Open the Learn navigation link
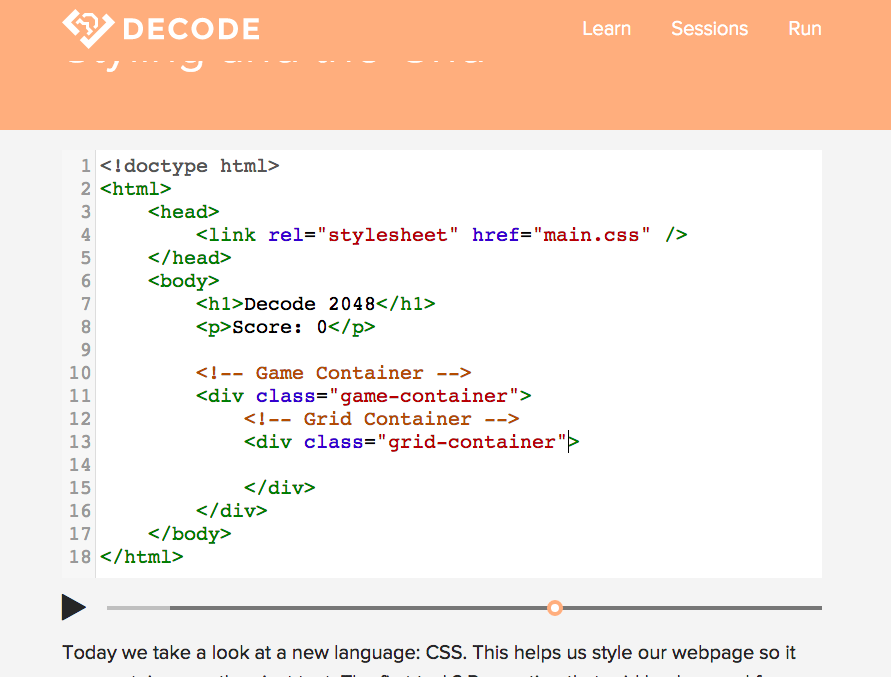891x677 pixels. (606, 28)
